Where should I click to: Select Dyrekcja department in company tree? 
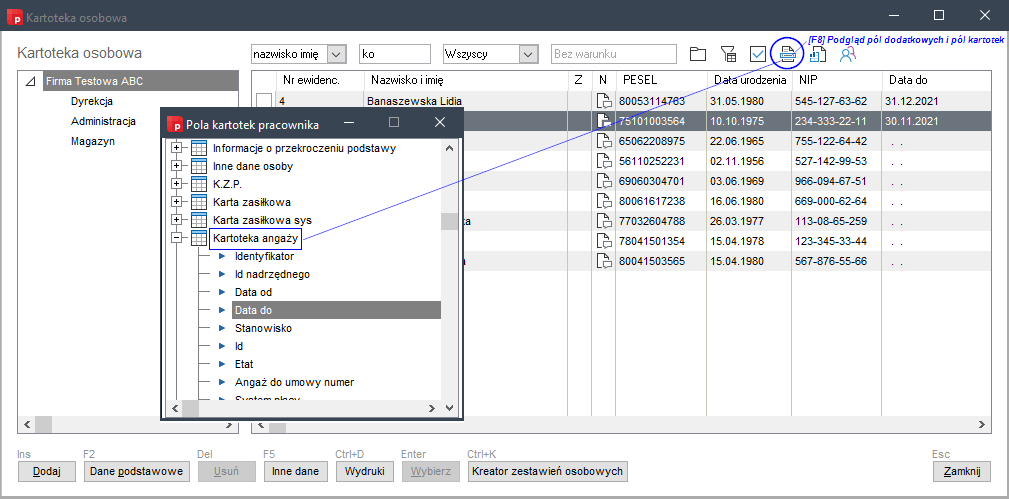coord(92,101)
